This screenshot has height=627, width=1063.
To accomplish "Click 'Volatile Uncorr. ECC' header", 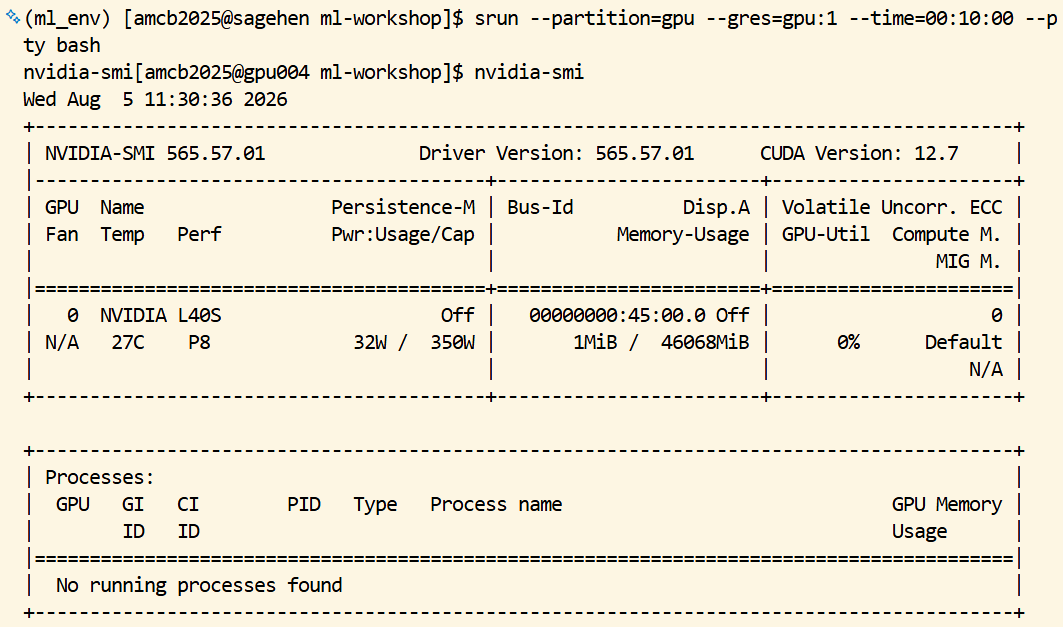I will click(891, 207).
